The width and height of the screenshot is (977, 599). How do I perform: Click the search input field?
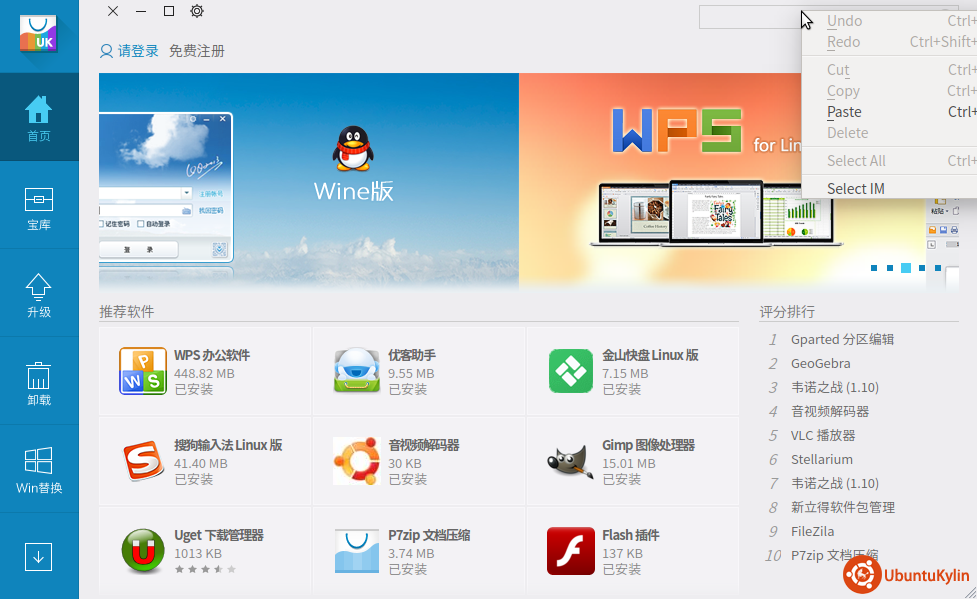(x=748, y=17)
